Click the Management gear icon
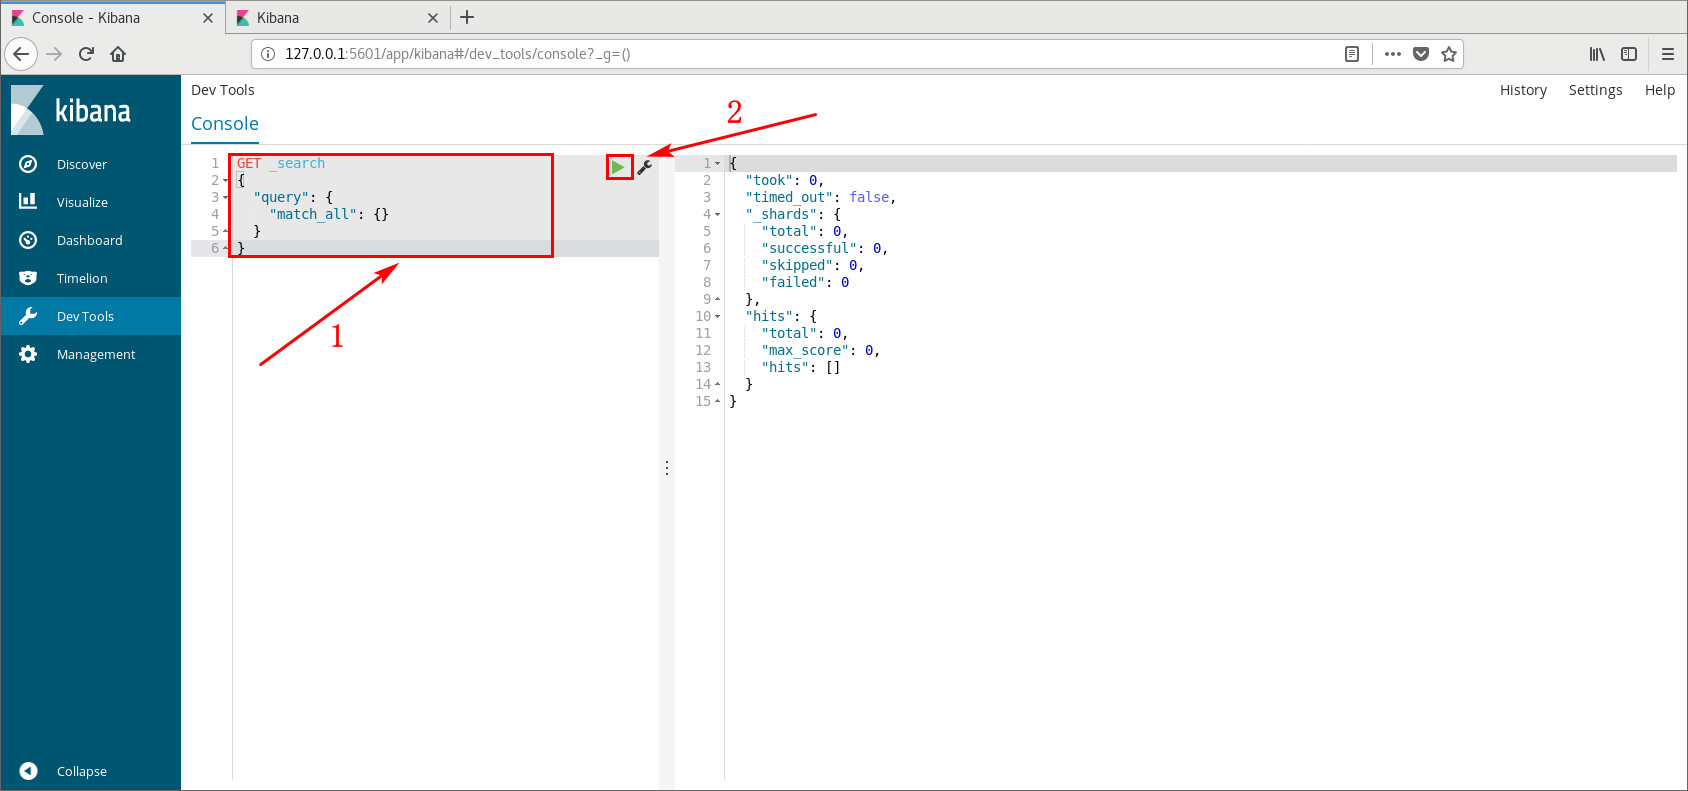This screenshot has width=1688, height=791. [28, 354]
